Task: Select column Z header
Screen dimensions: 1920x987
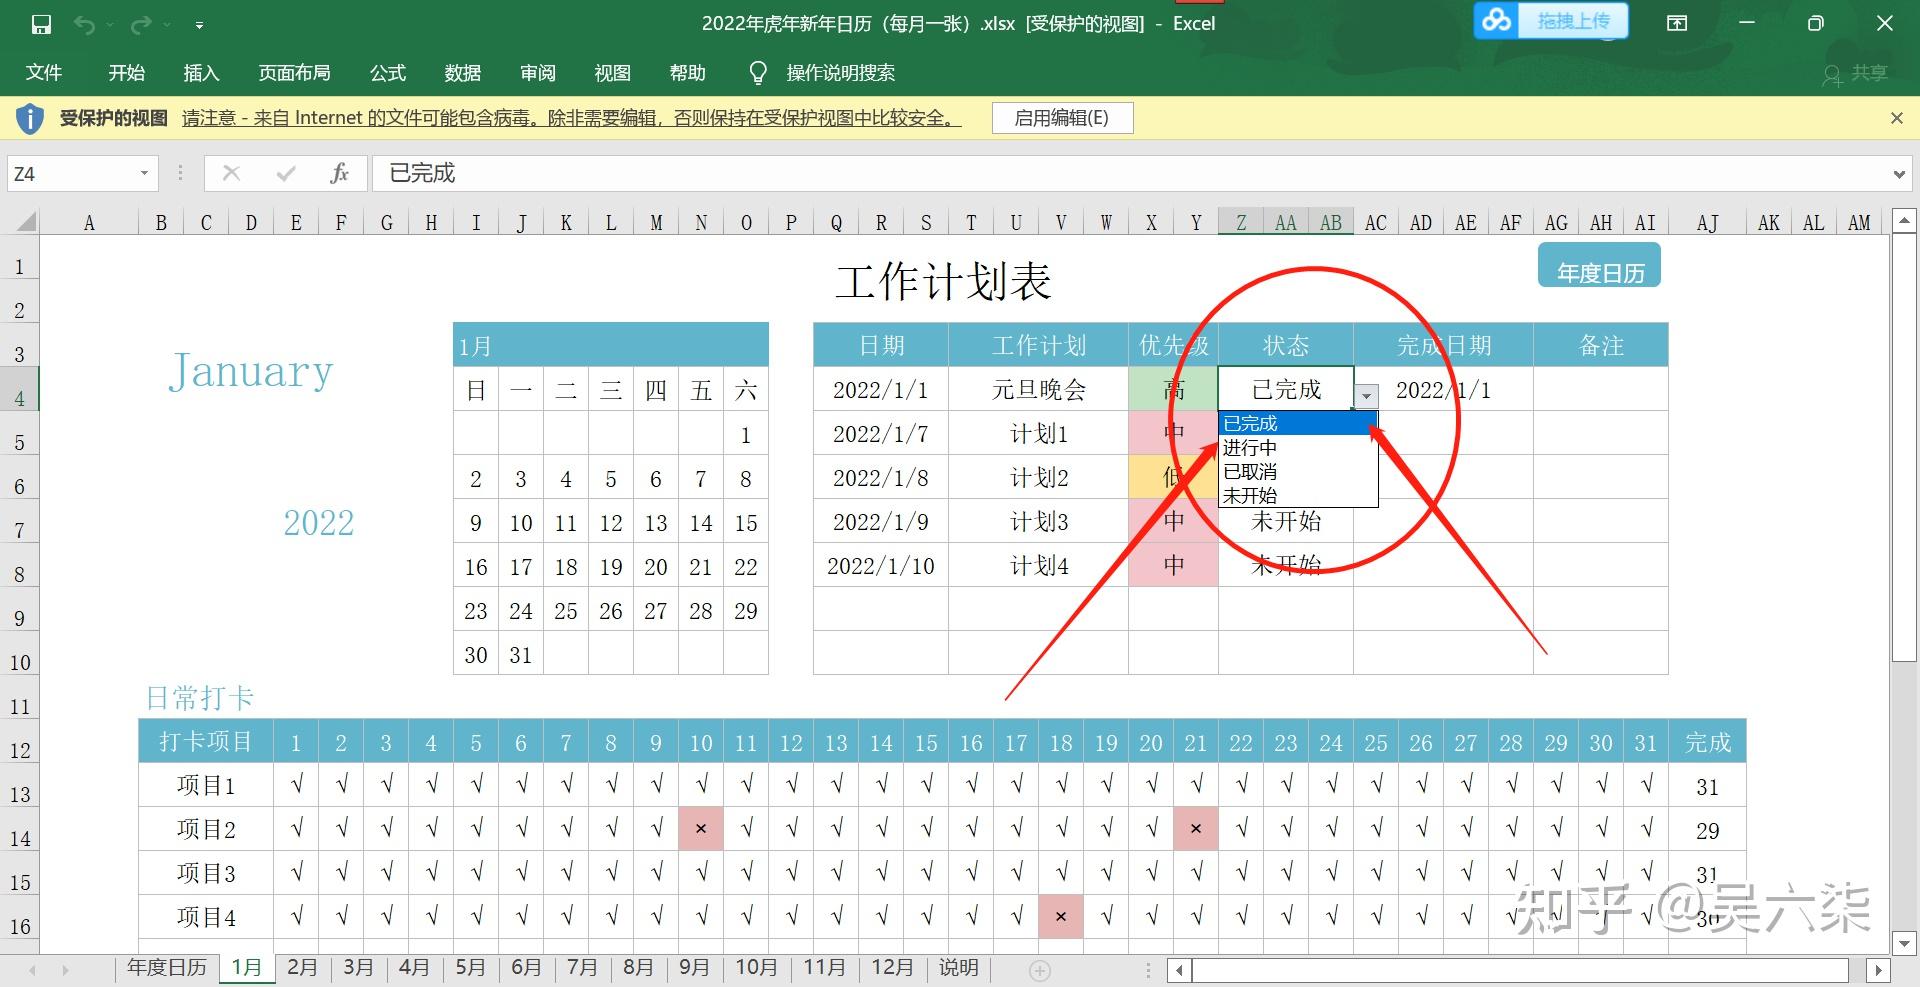Action: (x=1241, y=222)
